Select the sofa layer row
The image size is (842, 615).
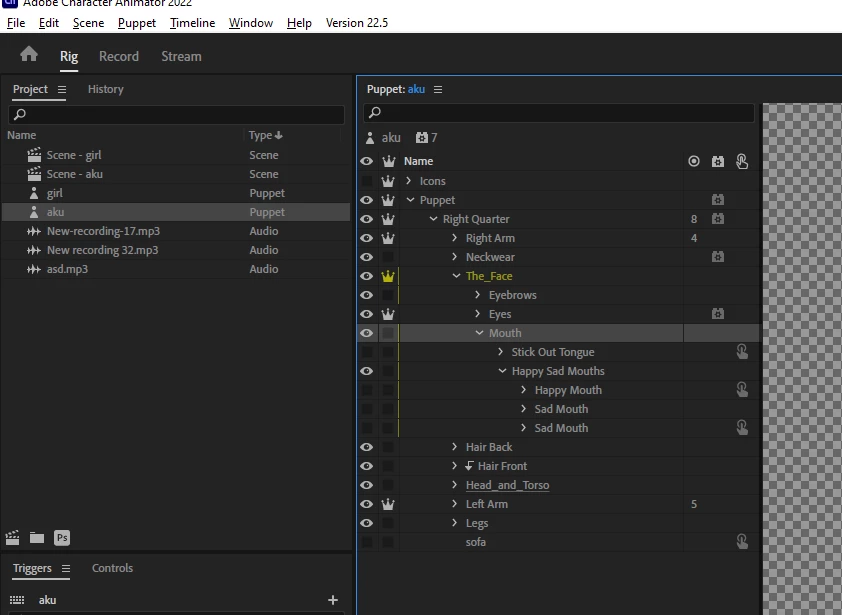(558, 542)
